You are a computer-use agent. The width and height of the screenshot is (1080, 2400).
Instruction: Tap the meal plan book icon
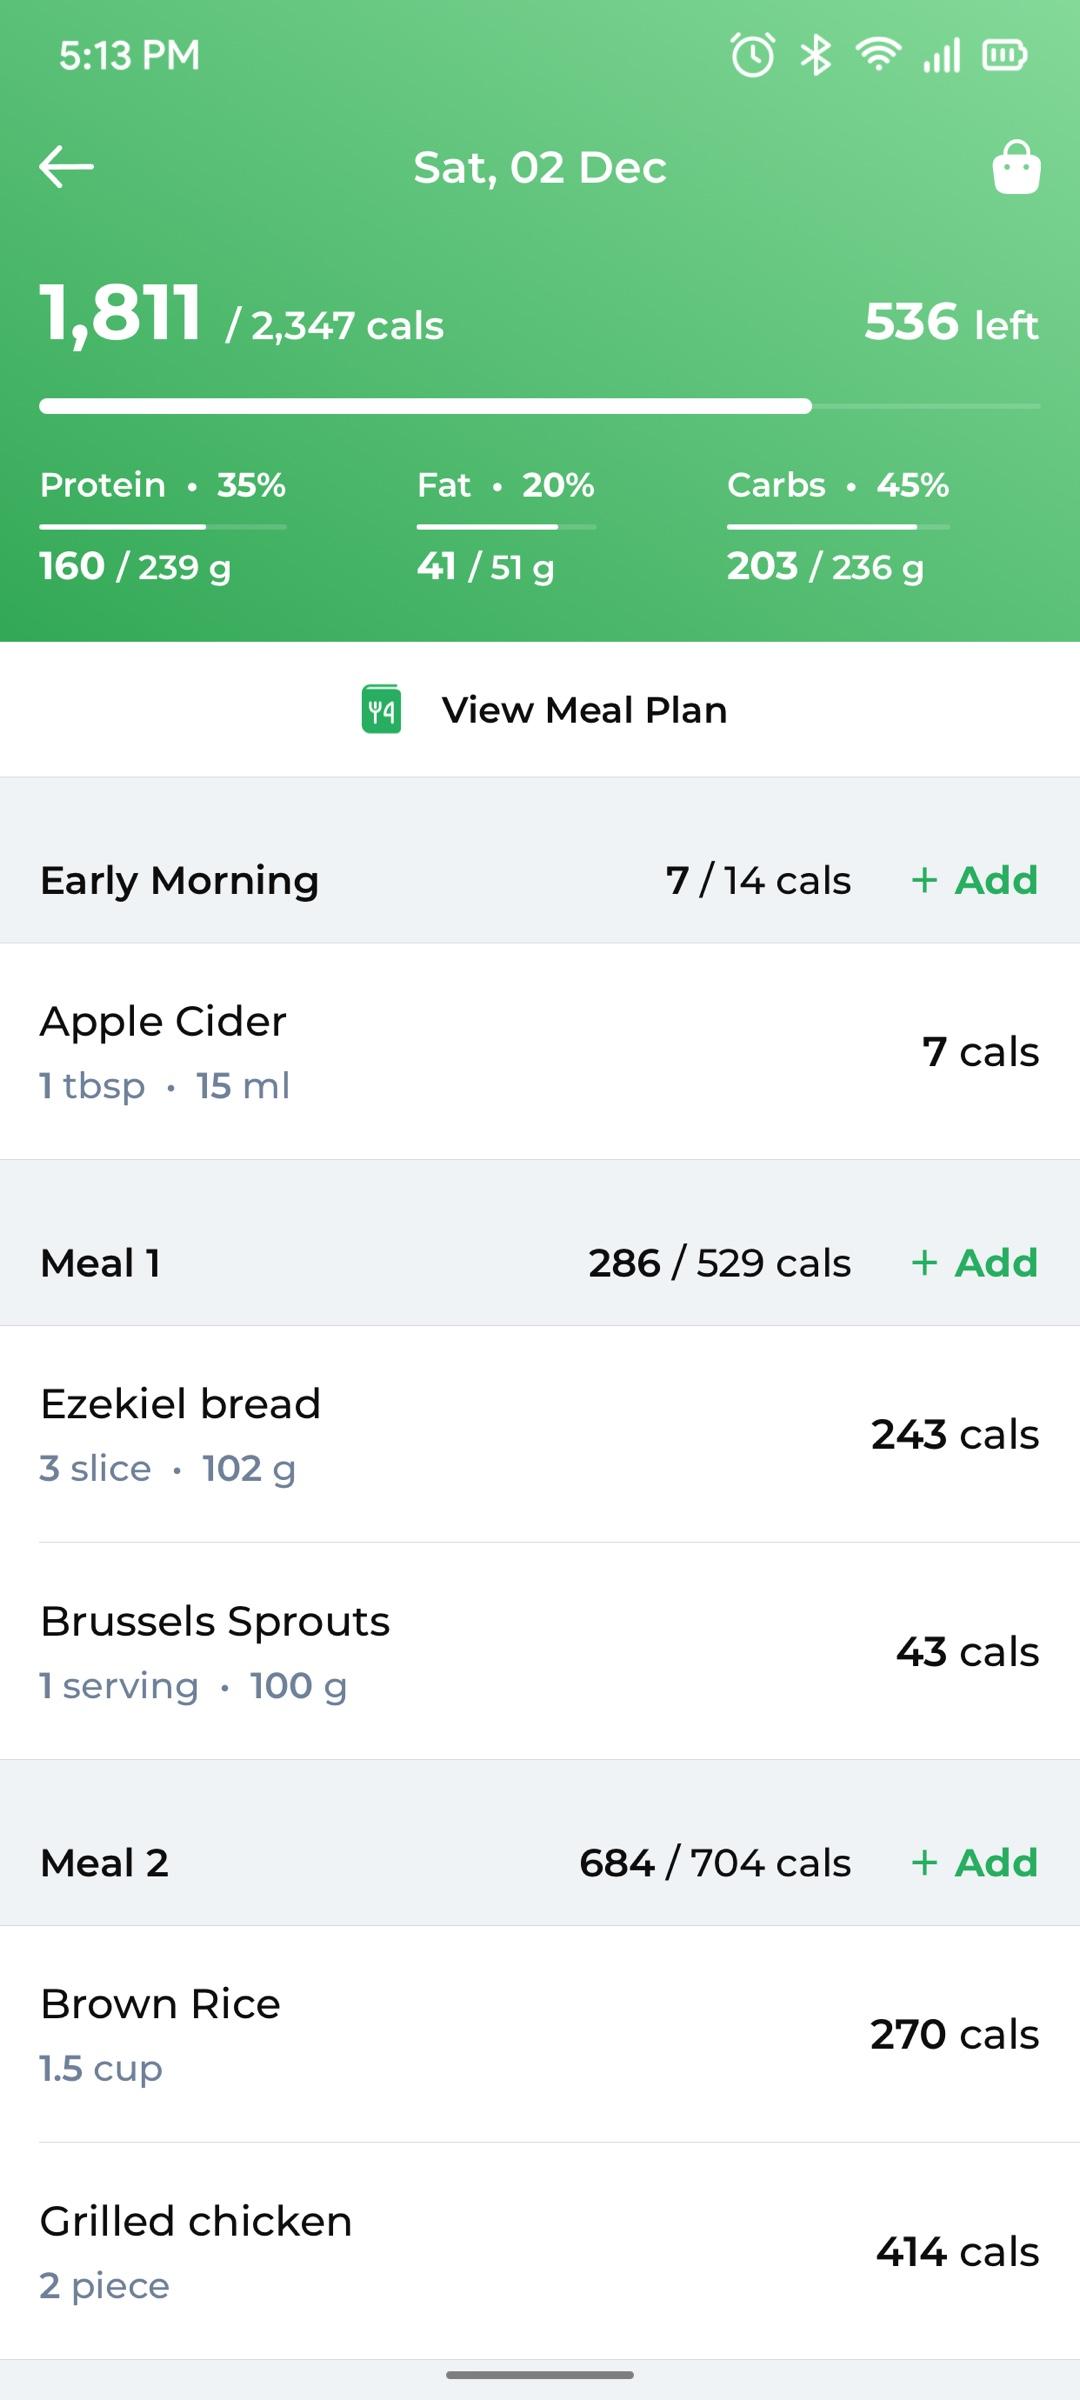click(381, 710)
